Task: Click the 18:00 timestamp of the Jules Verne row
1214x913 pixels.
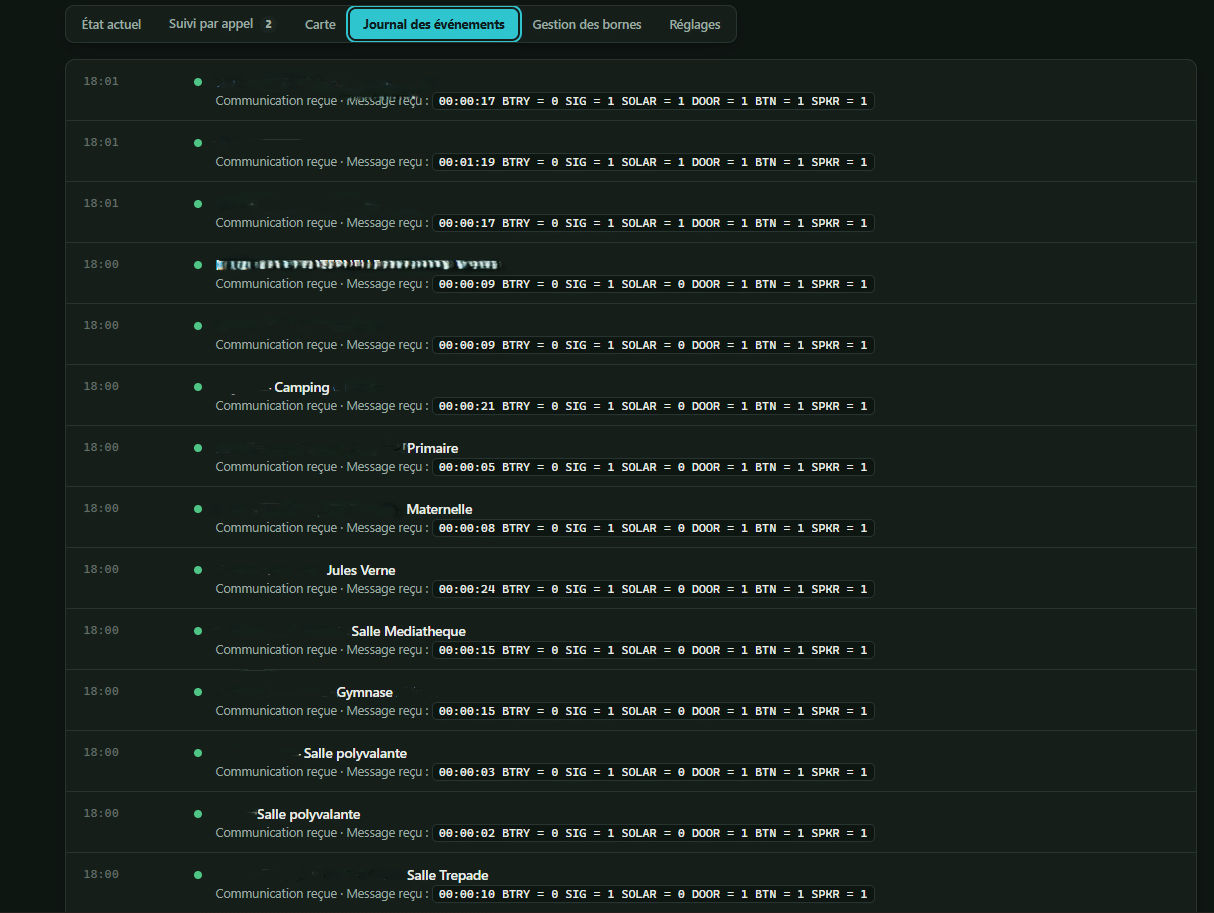Action: [101, 569]
